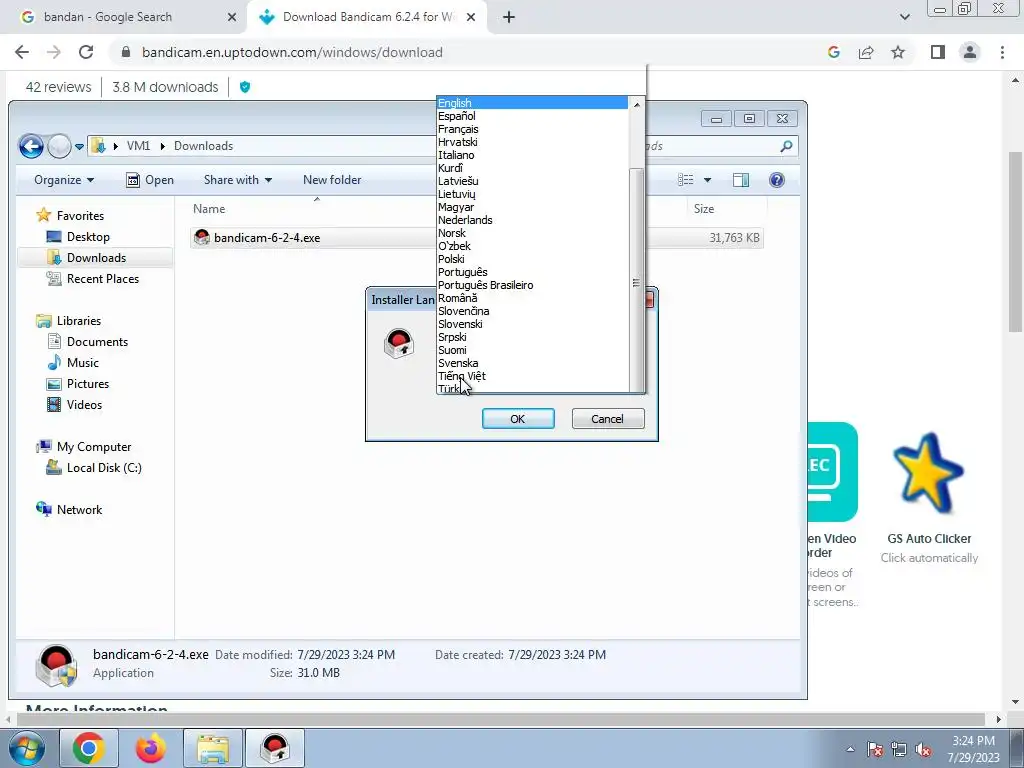Click the Chrome back arrow
The image size is (1024, 768).
point(22,52)
